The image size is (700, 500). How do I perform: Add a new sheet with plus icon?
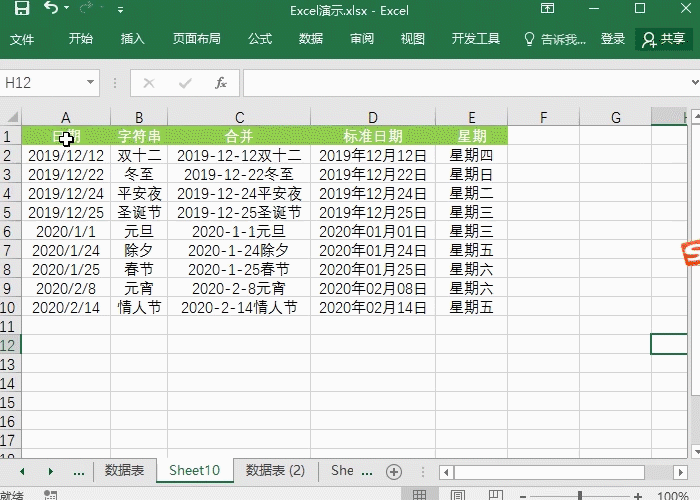[x=394, y=472]
